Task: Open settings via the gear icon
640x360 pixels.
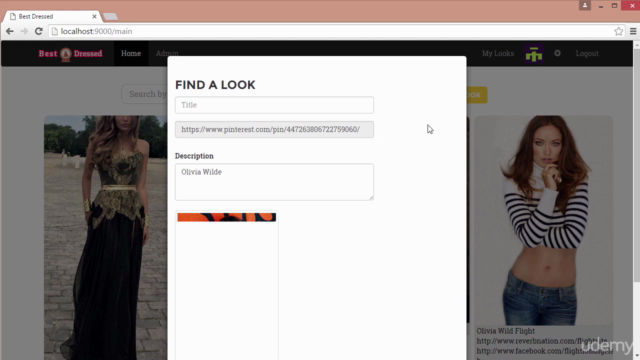Action: pos(557,53)
